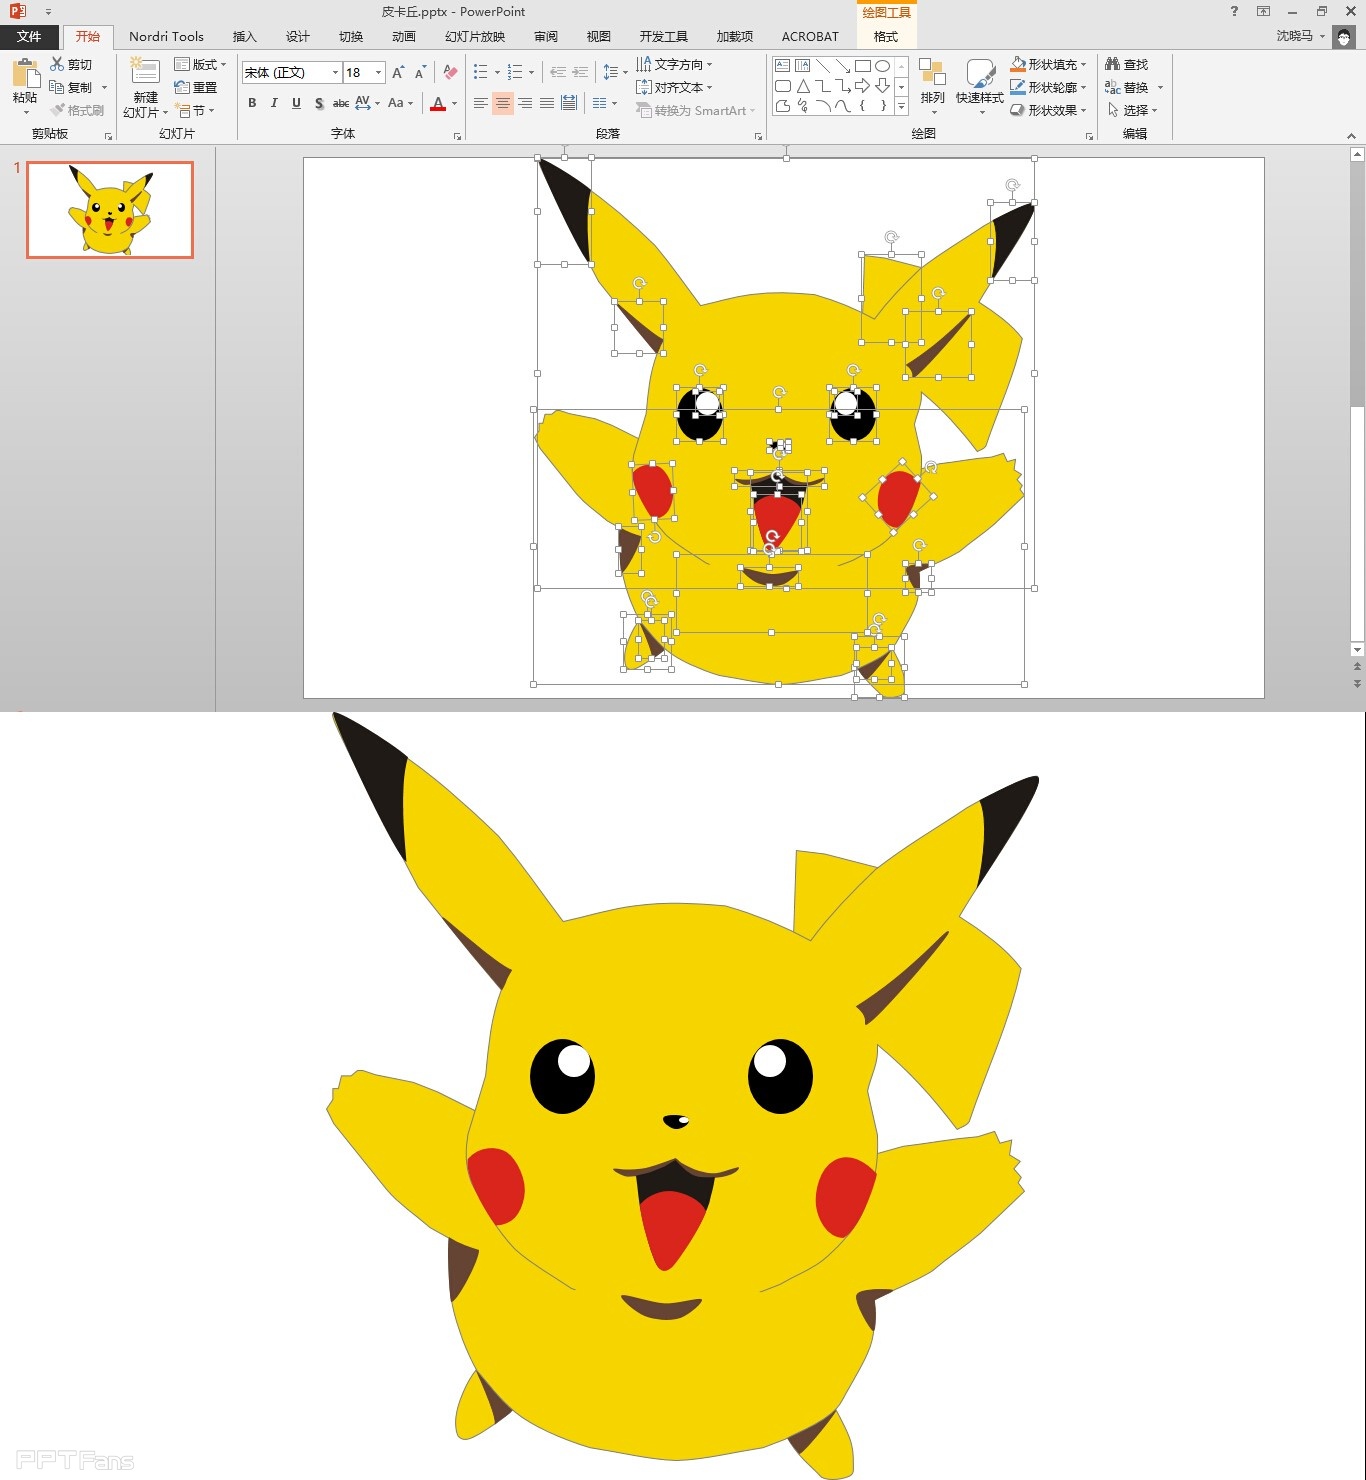Toggle bold formatting
Screen dimensions: 1366x1480
click(x=252, y=103)
